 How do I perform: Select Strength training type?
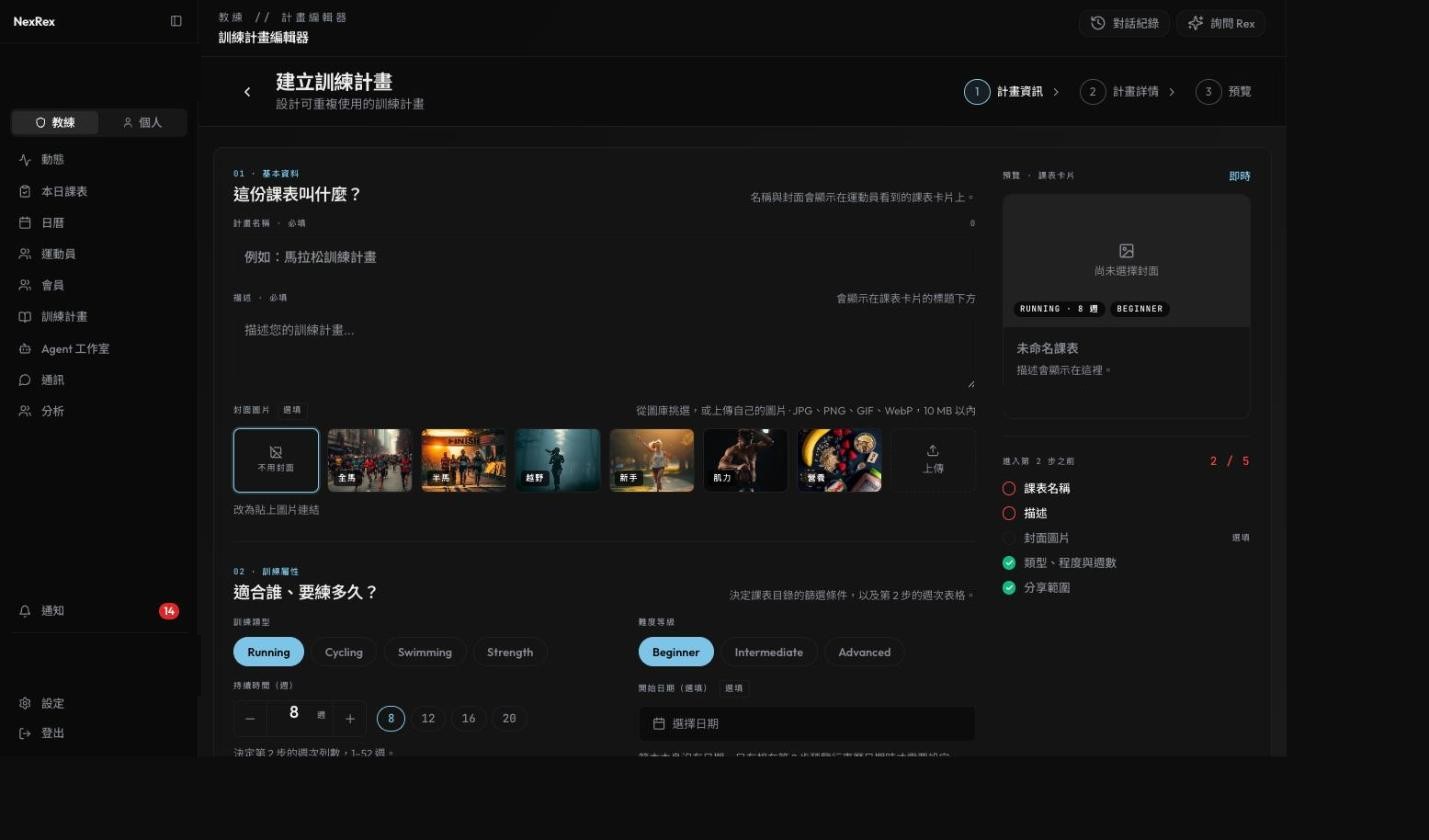pyautogui.click(x=510, y=652)
